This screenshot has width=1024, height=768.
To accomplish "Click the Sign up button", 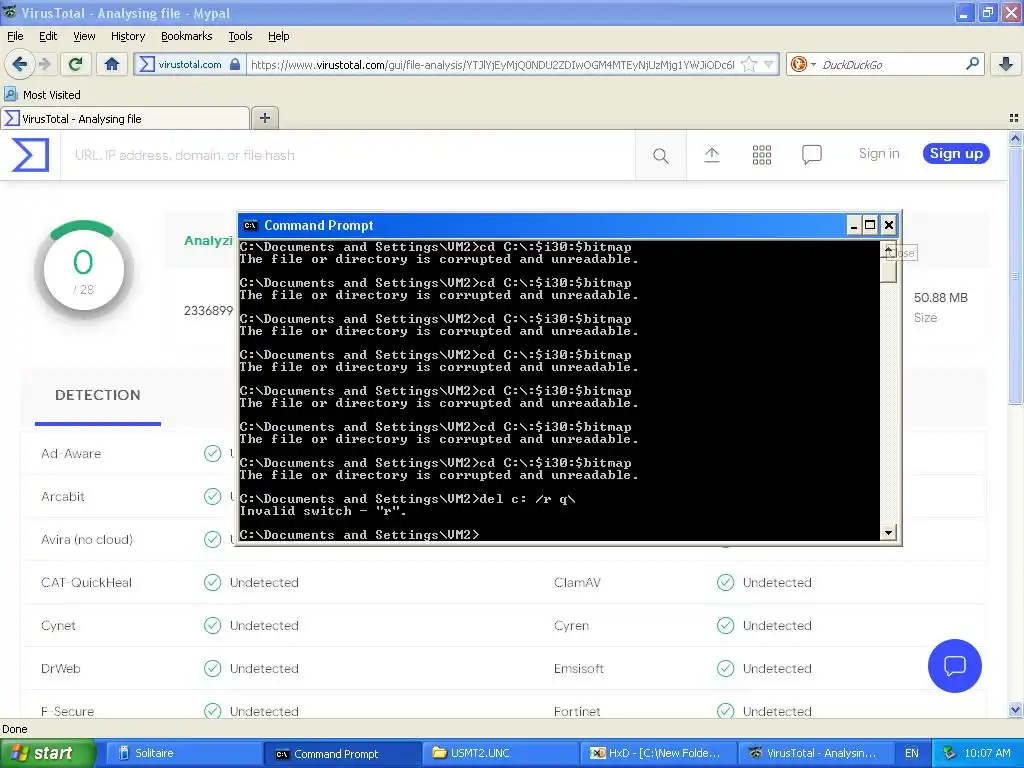I will (x=956, y=153).
